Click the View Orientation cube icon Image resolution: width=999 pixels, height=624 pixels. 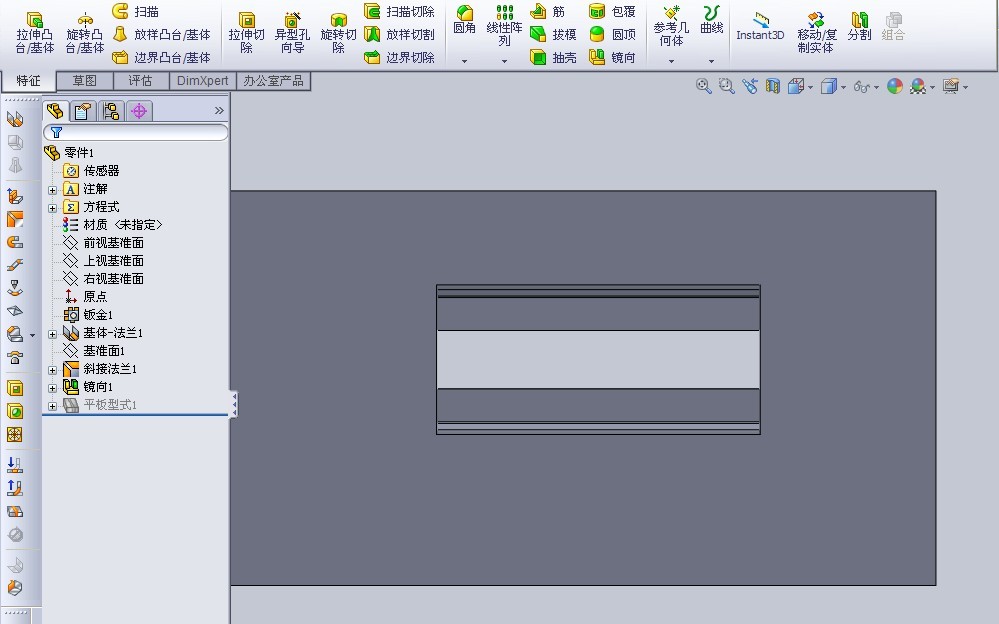pos(796,86)
